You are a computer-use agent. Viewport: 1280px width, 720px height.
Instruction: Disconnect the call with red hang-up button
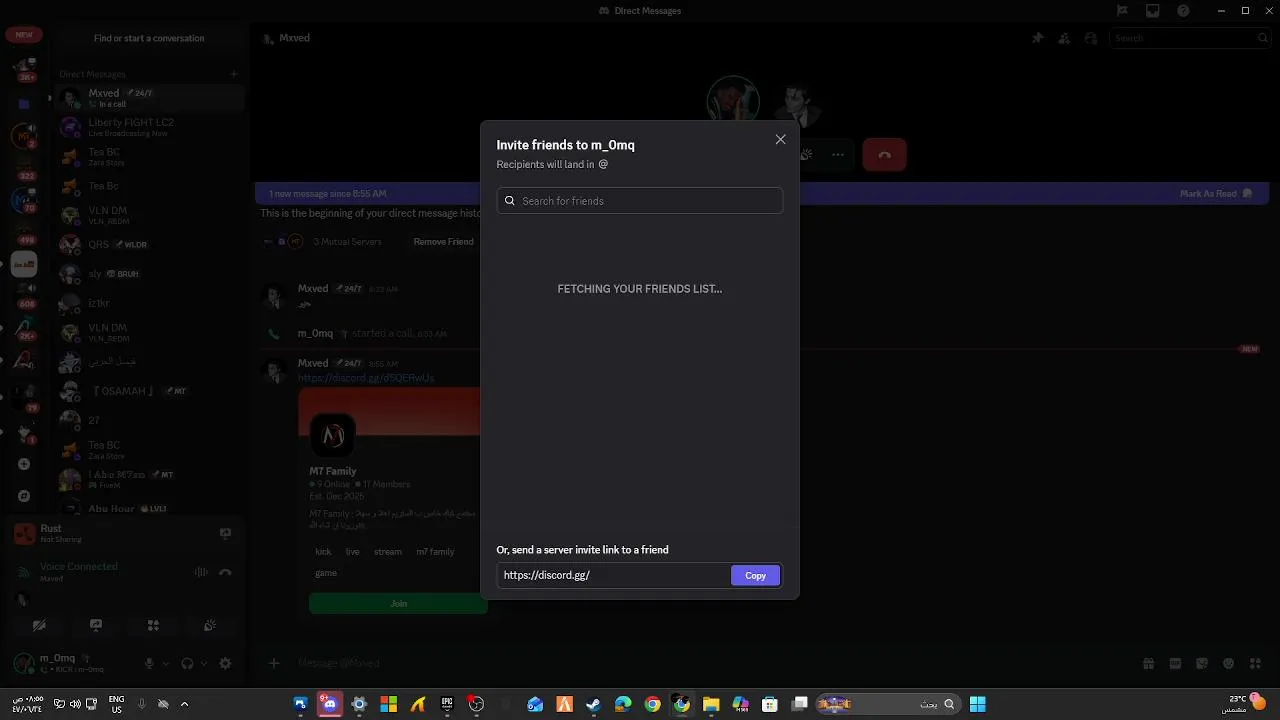884,154
